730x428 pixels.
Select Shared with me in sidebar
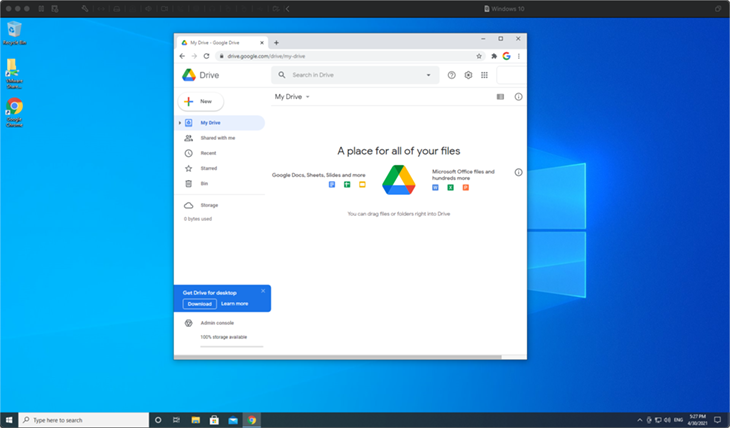(217, 138)
